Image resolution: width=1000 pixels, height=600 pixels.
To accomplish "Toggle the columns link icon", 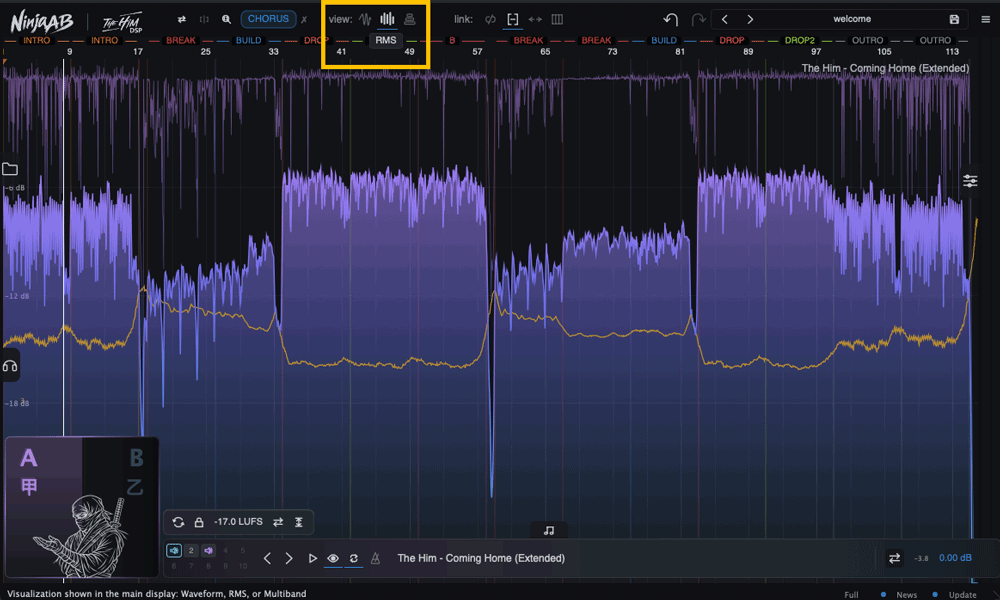I will click(x=557, y=19).
